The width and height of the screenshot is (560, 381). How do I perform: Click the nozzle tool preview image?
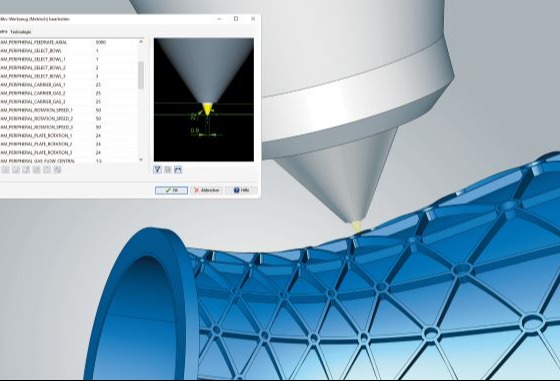pyautogui.click(x=204, y=100)
